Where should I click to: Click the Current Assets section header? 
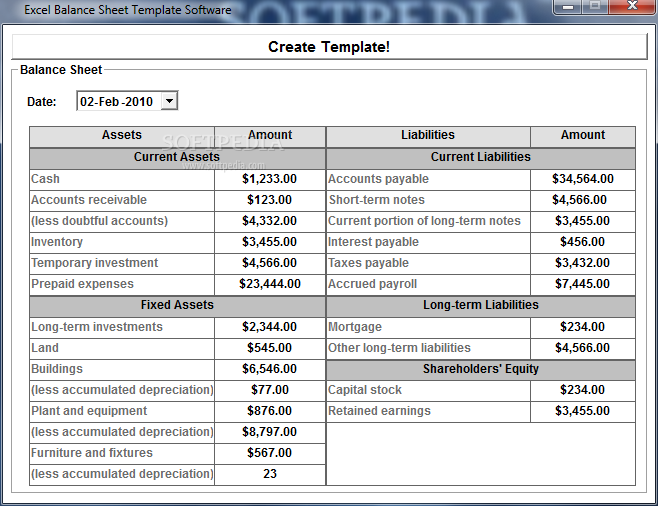coord(178,158)
